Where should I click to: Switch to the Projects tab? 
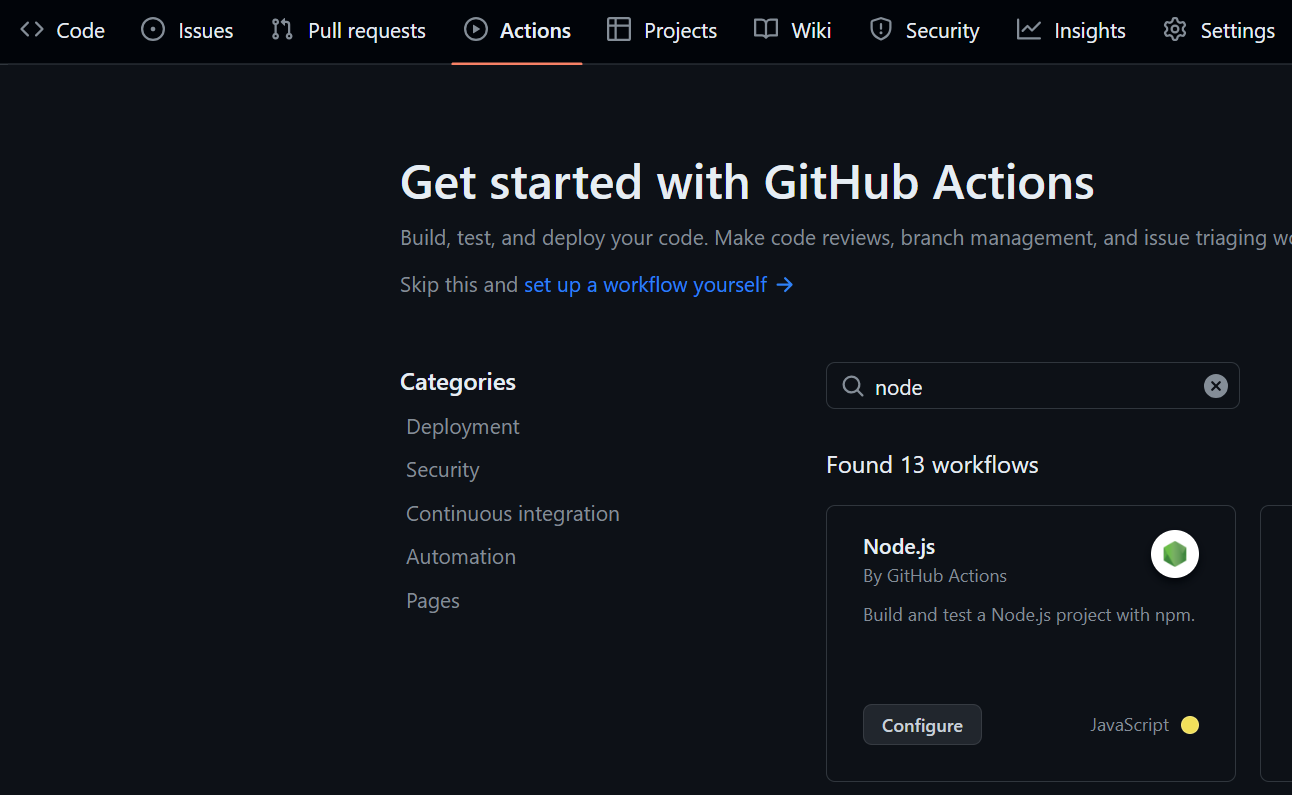(x=662, y=30)
